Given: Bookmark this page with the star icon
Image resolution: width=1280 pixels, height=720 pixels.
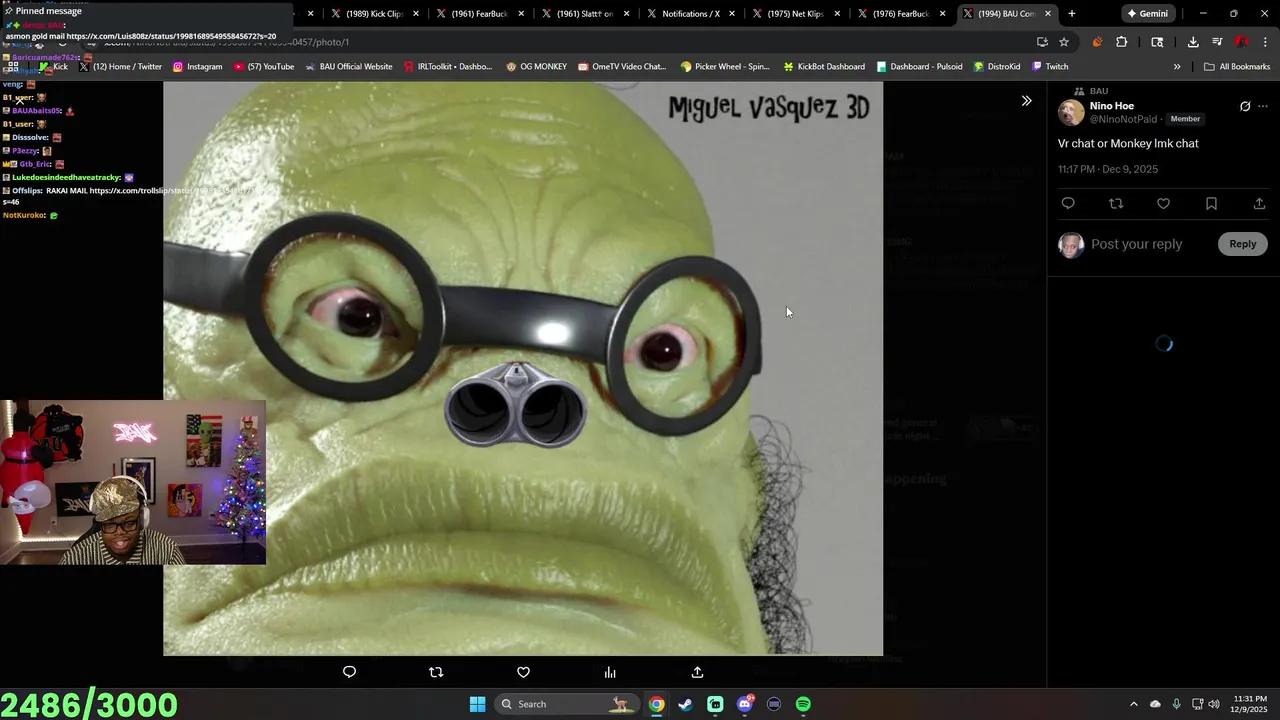Looking at the screenshot, I should click(1064, 42).
